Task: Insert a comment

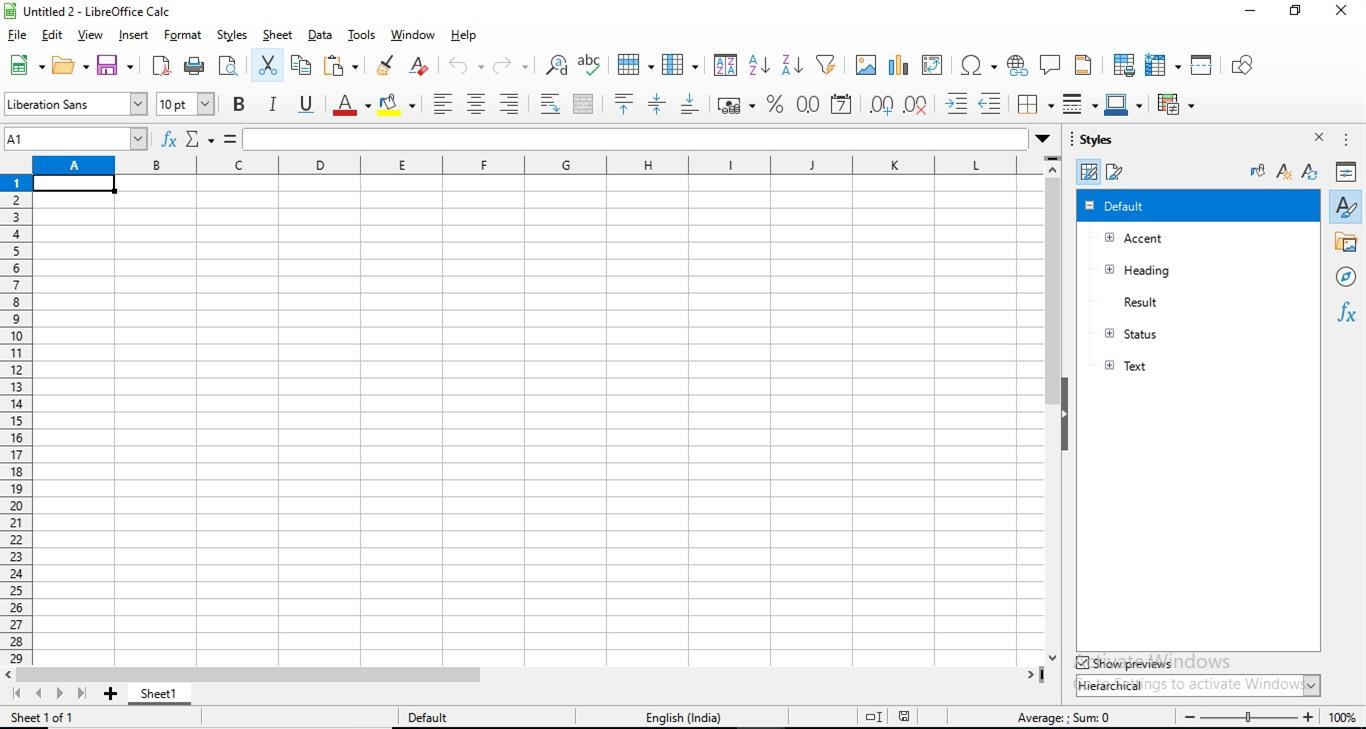Action: [x=1050, y=65]
